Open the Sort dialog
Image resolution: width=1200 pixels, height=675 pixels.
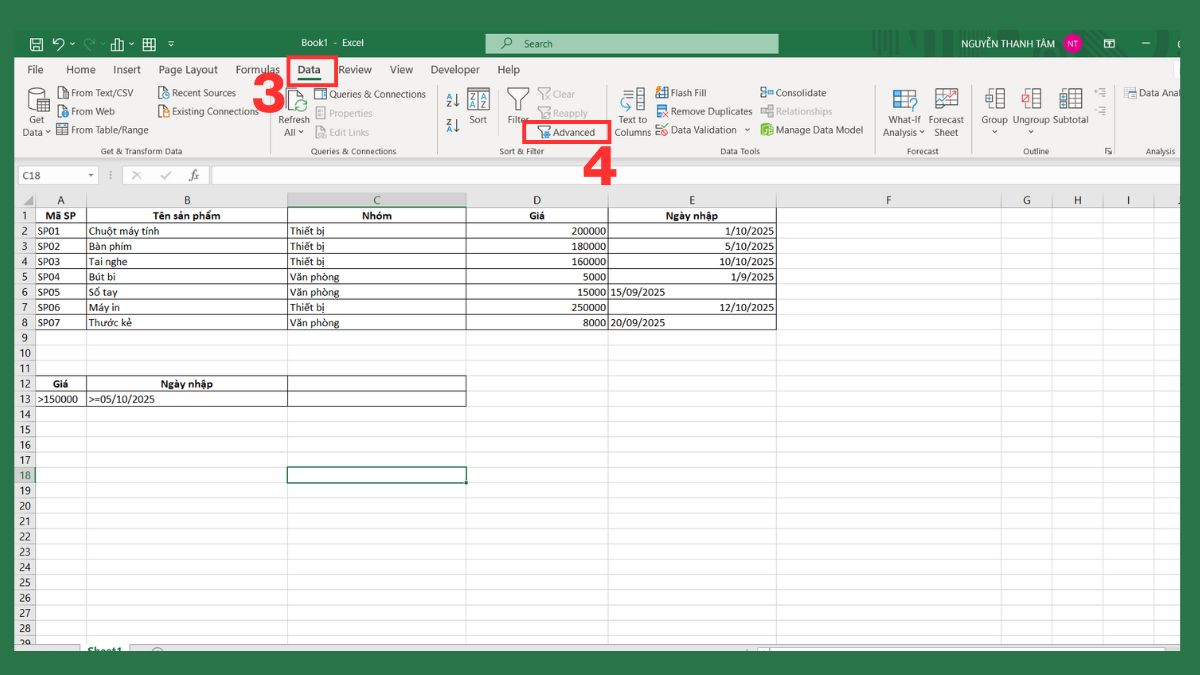tap(478, 110)
